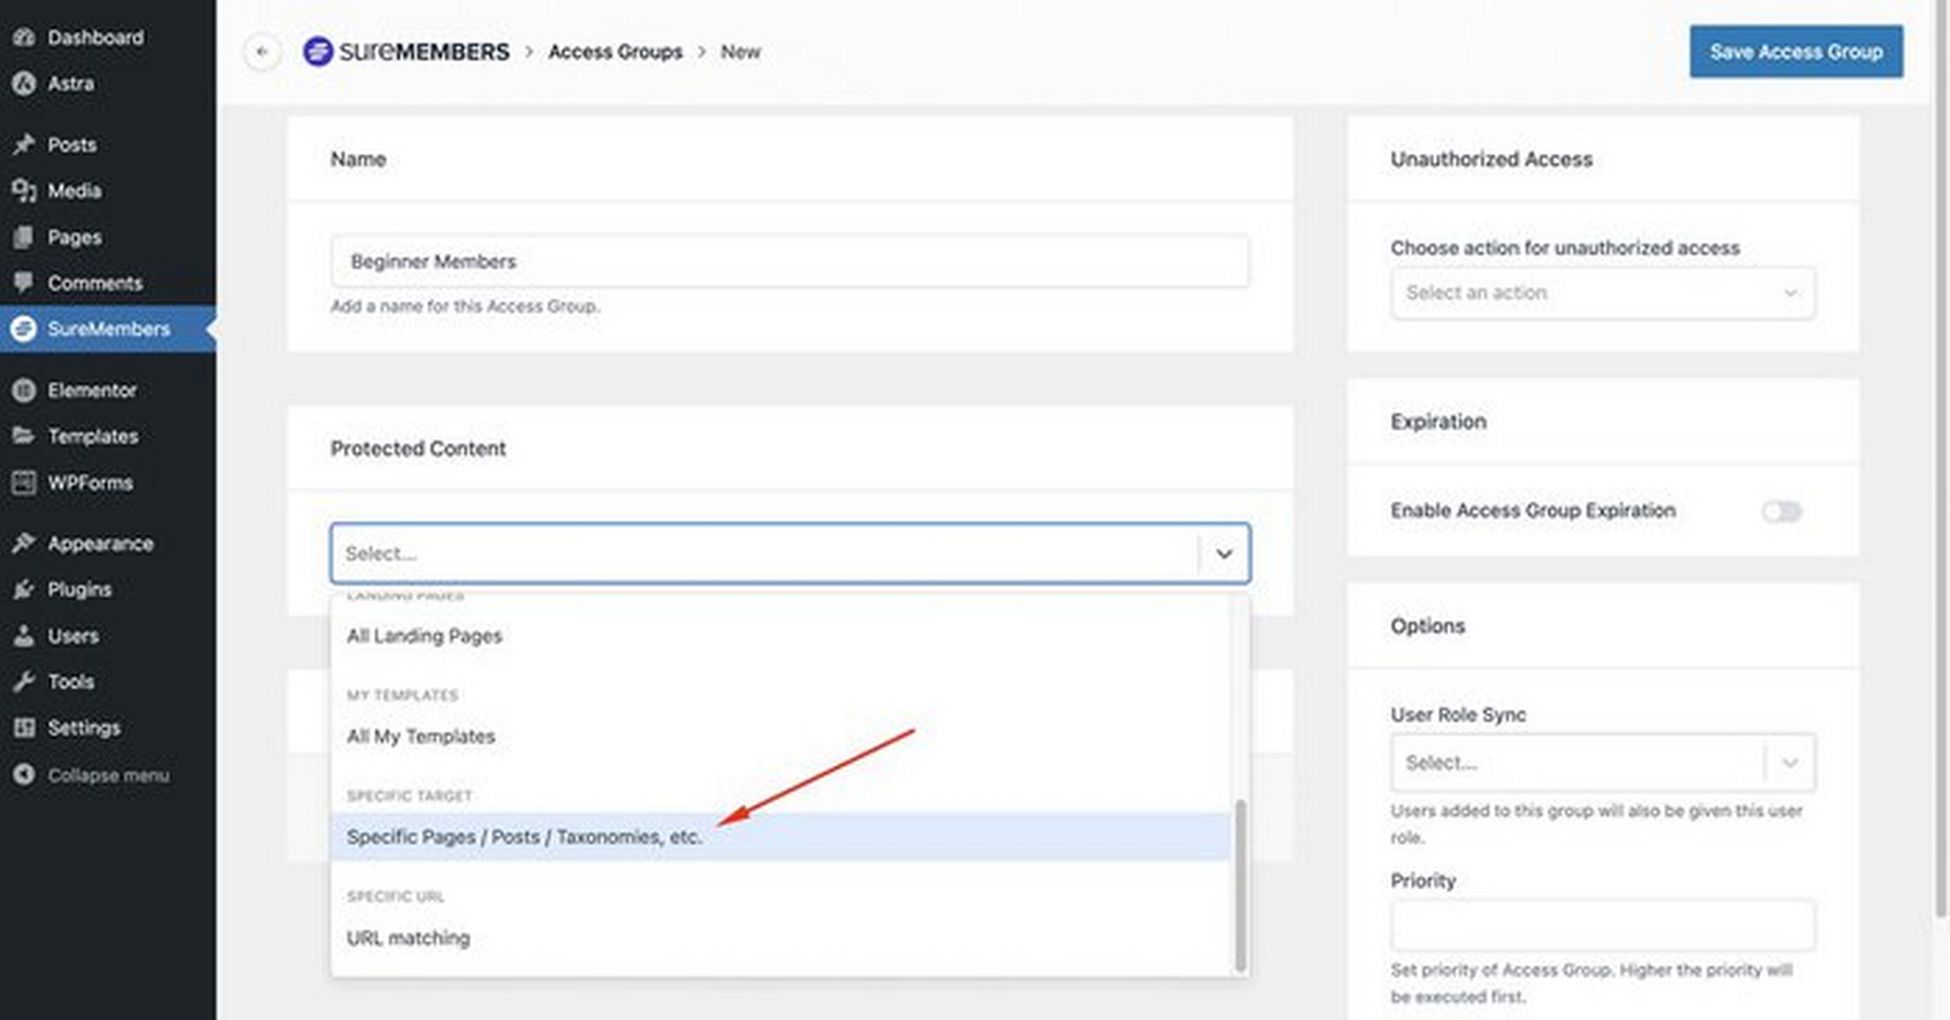
Task: Click the Protected Content dropdown chevron
Action: point(1224,554)
